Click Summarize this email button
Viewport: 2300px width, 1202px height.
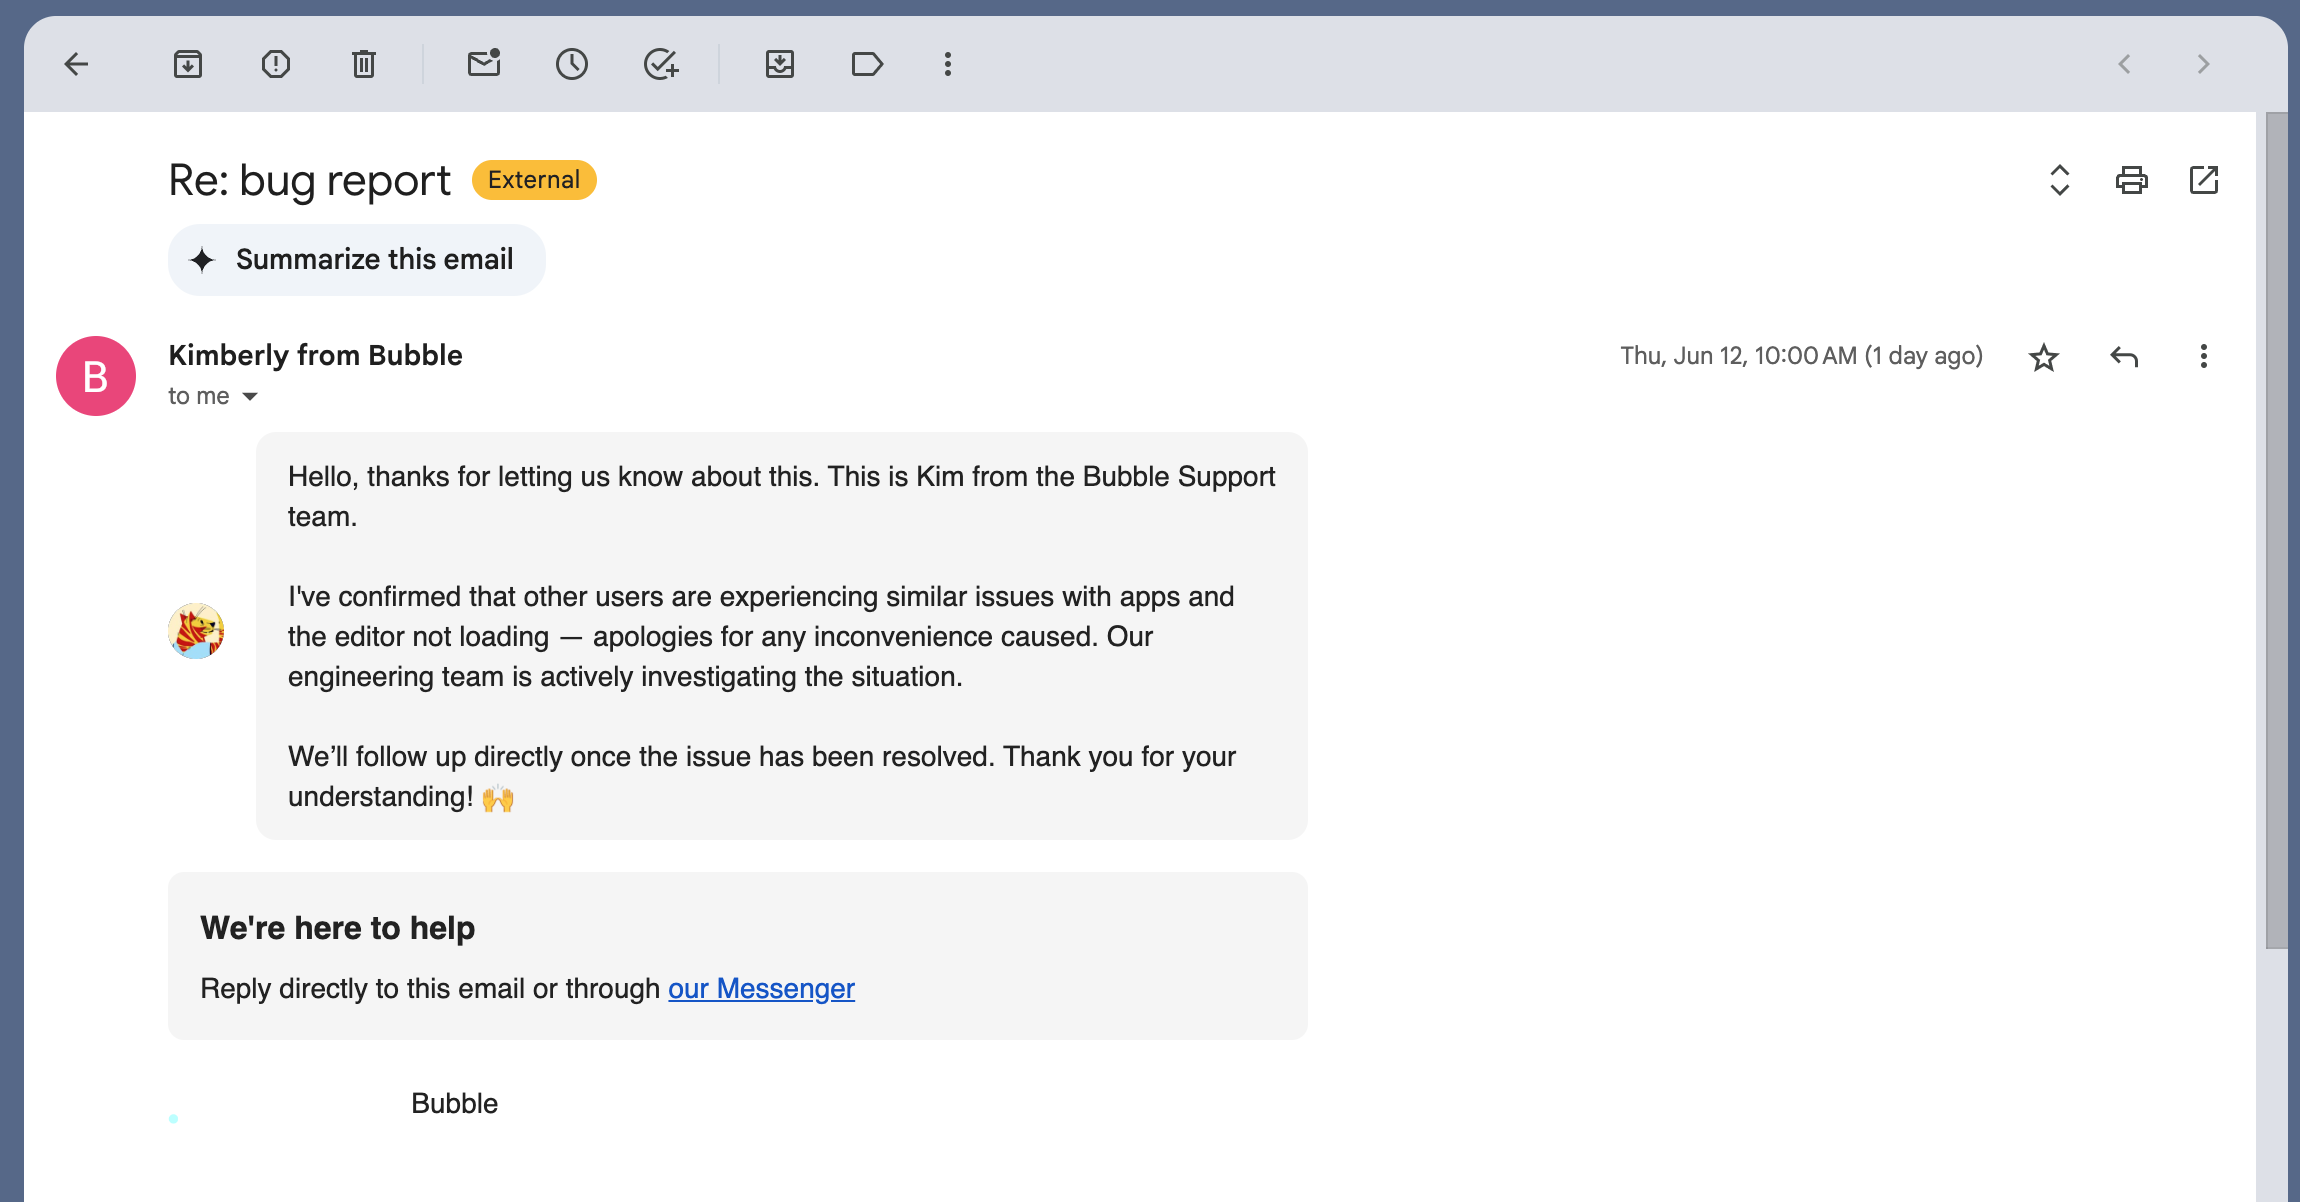click(357, 260)
